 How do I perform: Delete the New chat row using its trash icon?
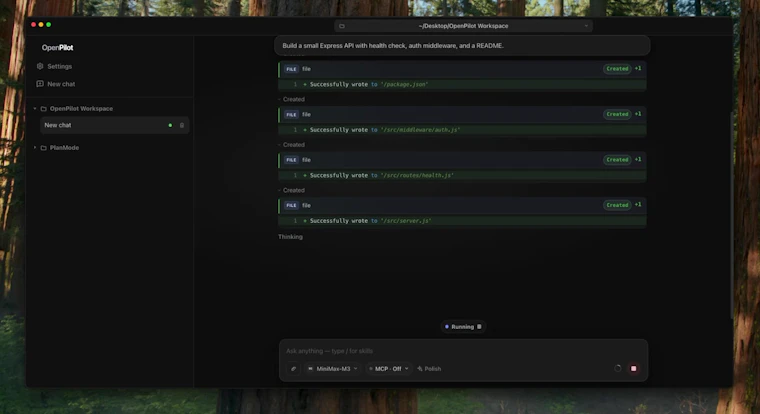[182, 125]
